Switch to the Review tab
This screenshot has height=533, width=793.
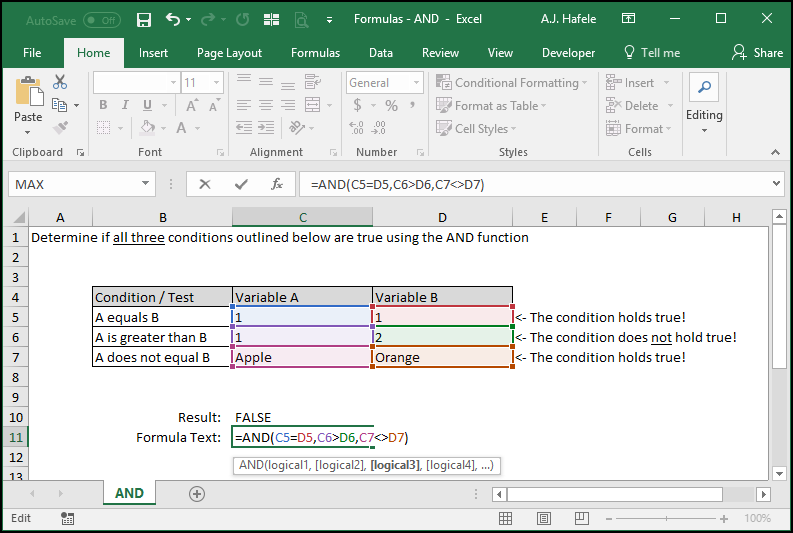[x=440, y=53]
